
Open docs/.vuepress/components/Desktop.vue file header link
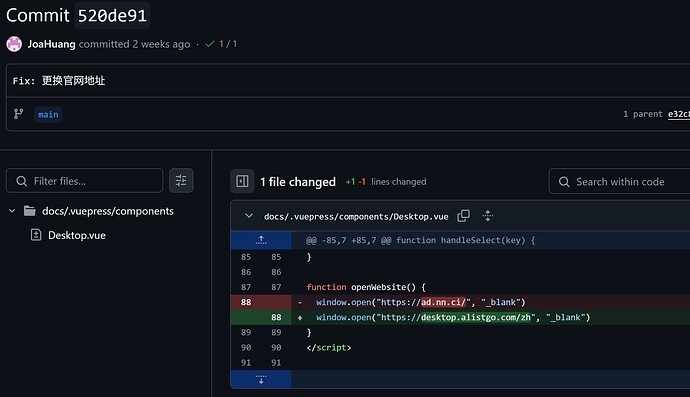point(356,217)
